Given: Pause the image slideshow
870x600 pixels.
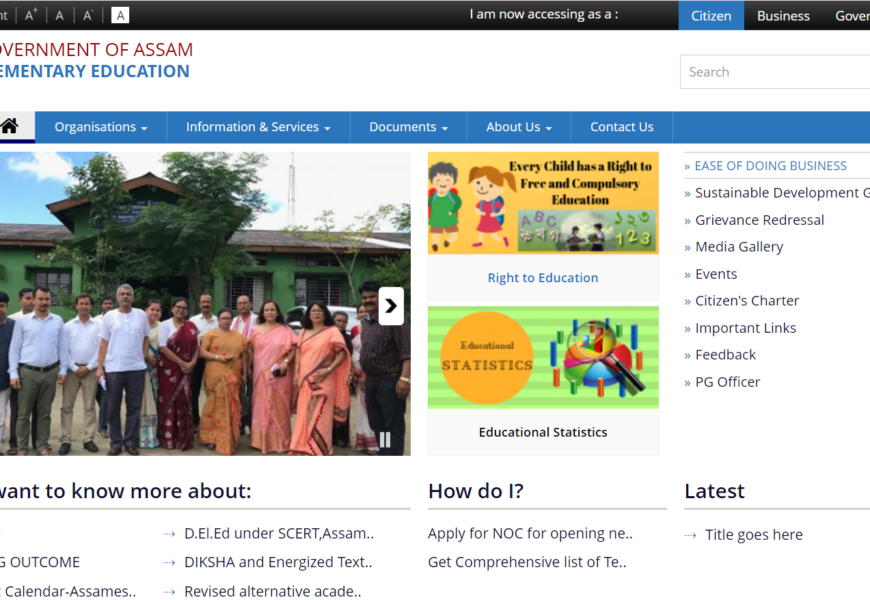Looking at the screenshot, I should point(385,439).
